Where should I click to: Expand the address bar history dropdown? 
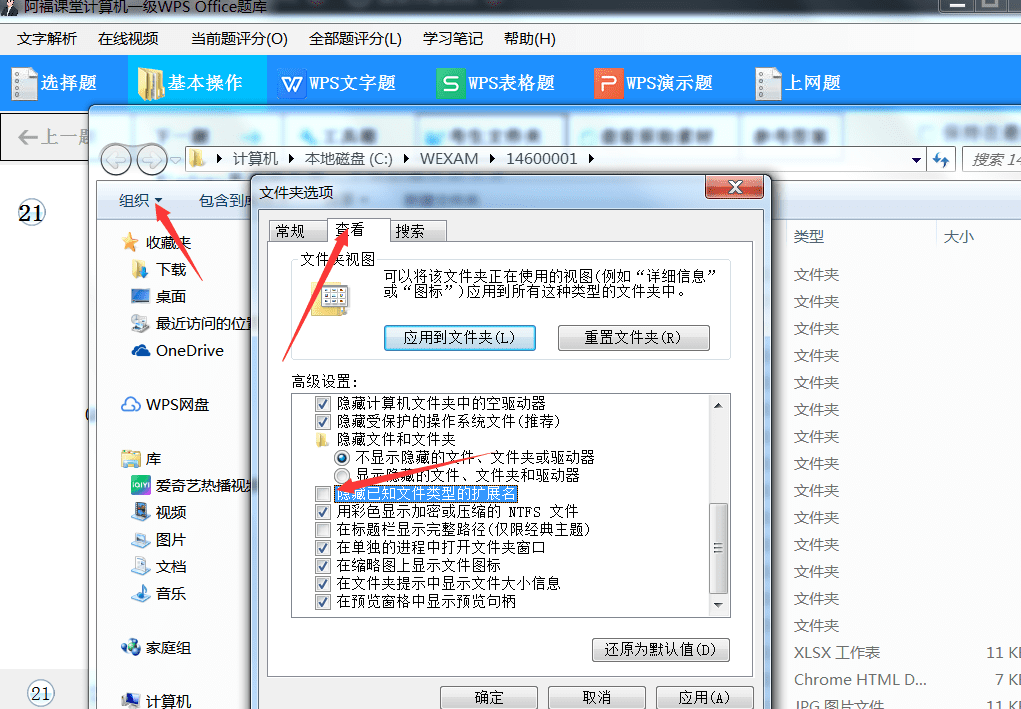[x=918, y=159]
